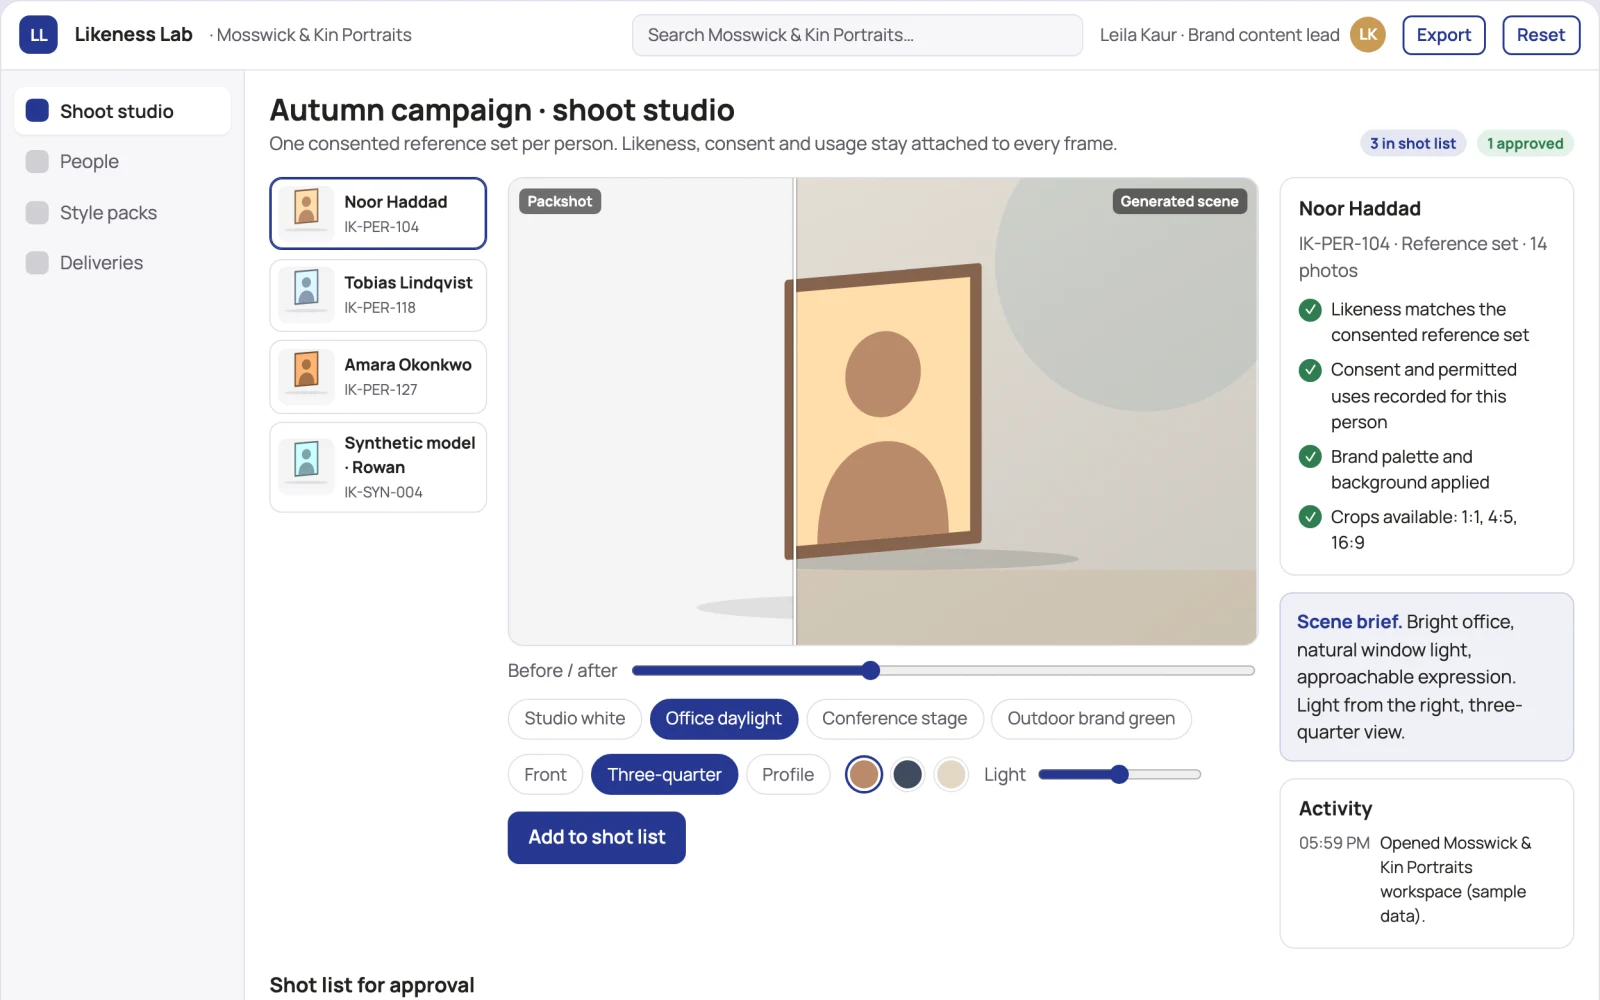The image size is (1600, 1000).
Task: Click the green check beside Likeness matches
Action: coord(1310,310)
